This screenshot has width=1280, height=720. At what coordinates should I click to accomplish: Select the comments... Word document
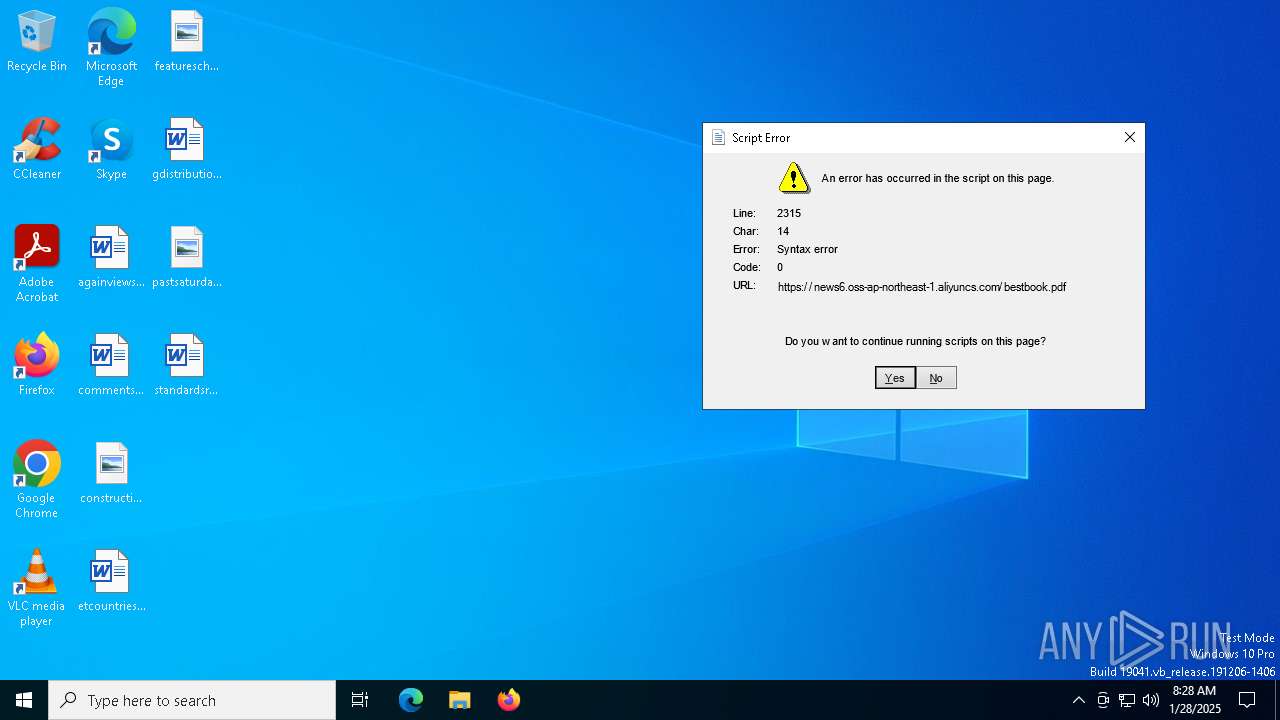point(111,365)
